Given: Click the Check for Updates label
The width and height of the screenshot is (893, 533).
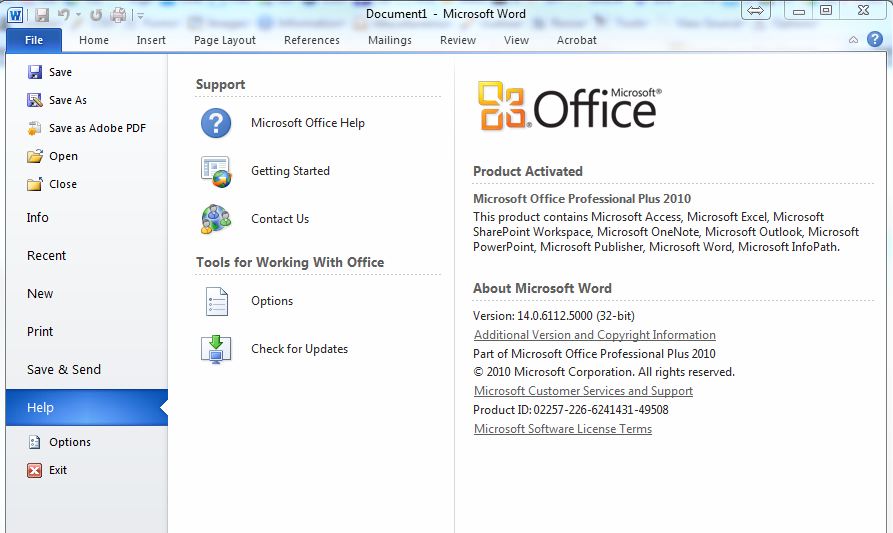Looking at the screenshot, I should point(300,348).
